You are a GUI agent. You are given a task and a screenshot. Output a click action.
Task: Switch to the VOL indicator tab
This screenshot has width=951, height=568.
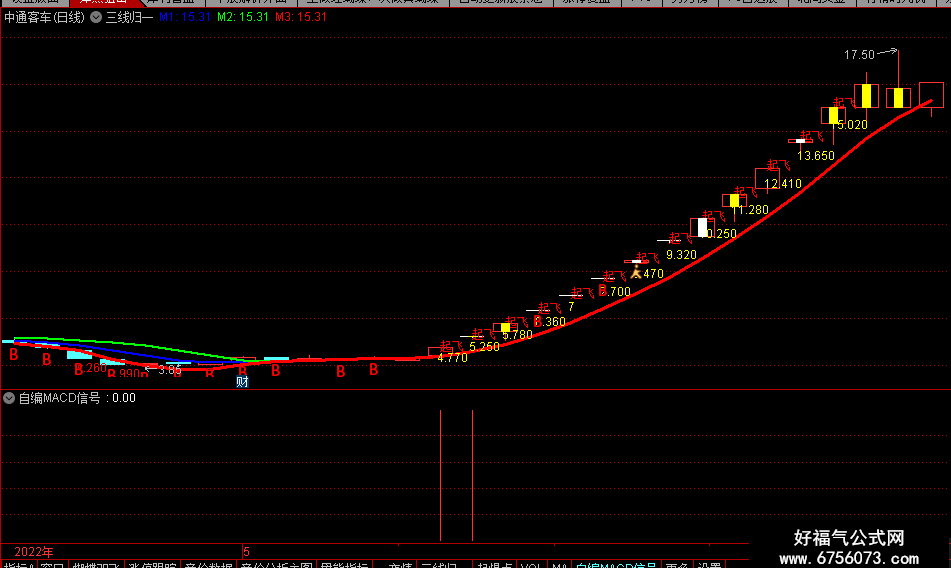coord(531,564)
